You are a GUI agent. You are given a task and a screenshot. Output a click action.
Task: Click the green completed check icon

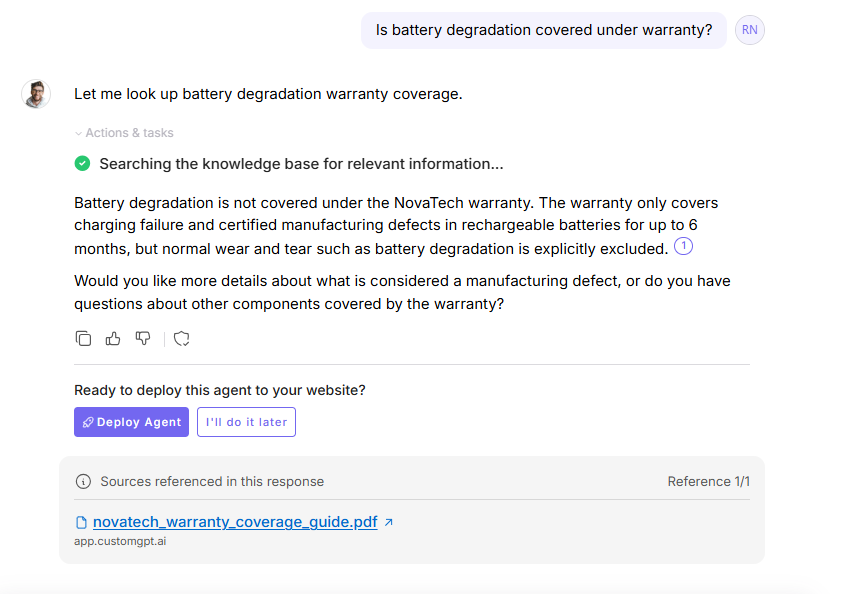coord(82,164)
